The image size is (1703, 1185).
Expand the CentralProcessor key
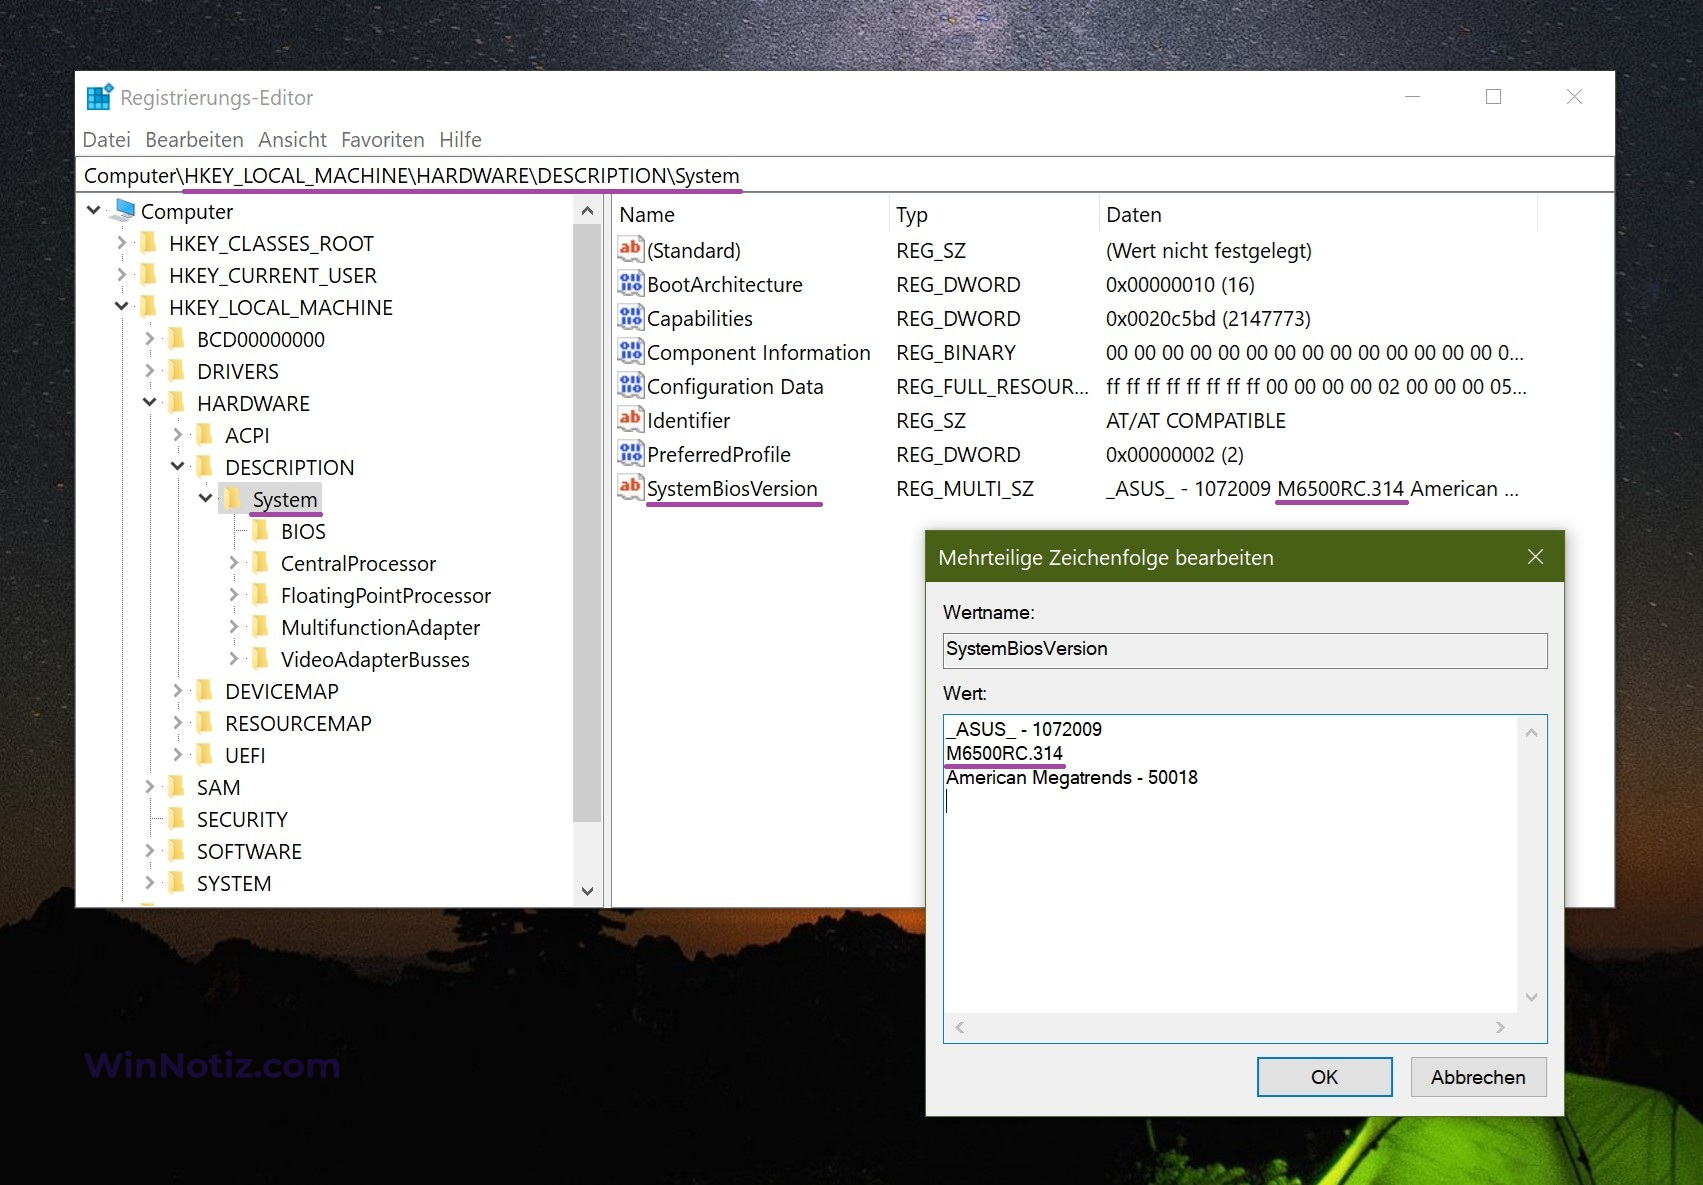click(234, 563)
